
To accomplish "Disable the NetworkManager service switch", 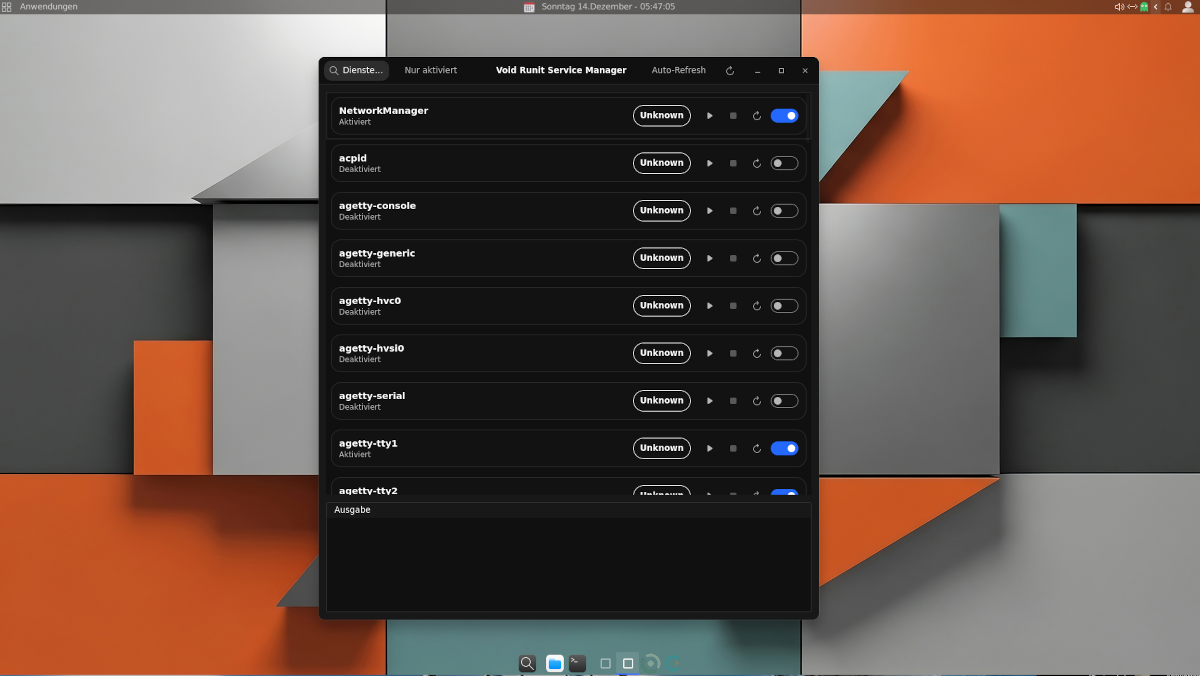I will (x=785, y=116).
